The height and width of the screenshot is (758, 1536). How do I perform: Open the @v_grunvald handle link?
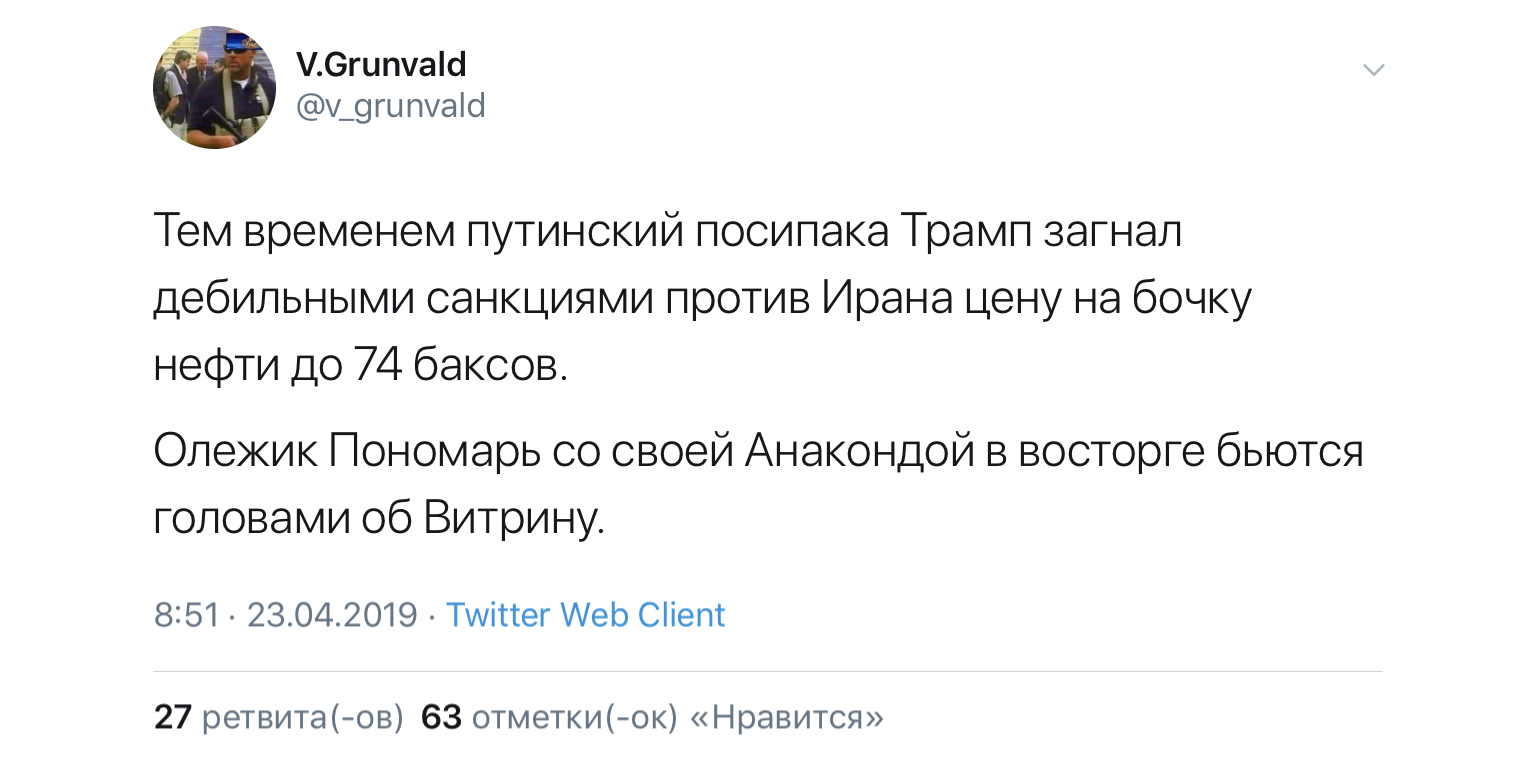click(x=390, y=105)
